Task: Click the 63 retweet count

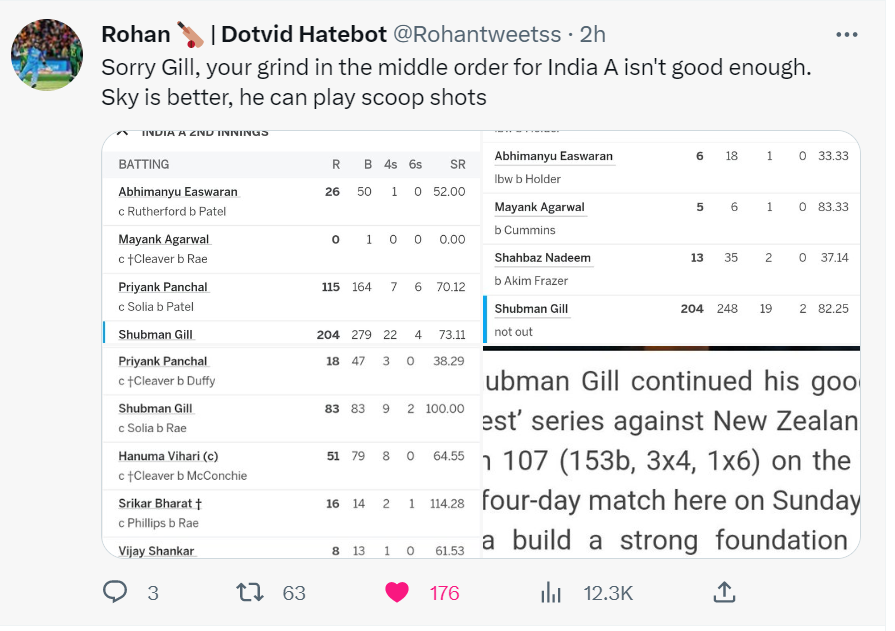Action: pos(293,593)
